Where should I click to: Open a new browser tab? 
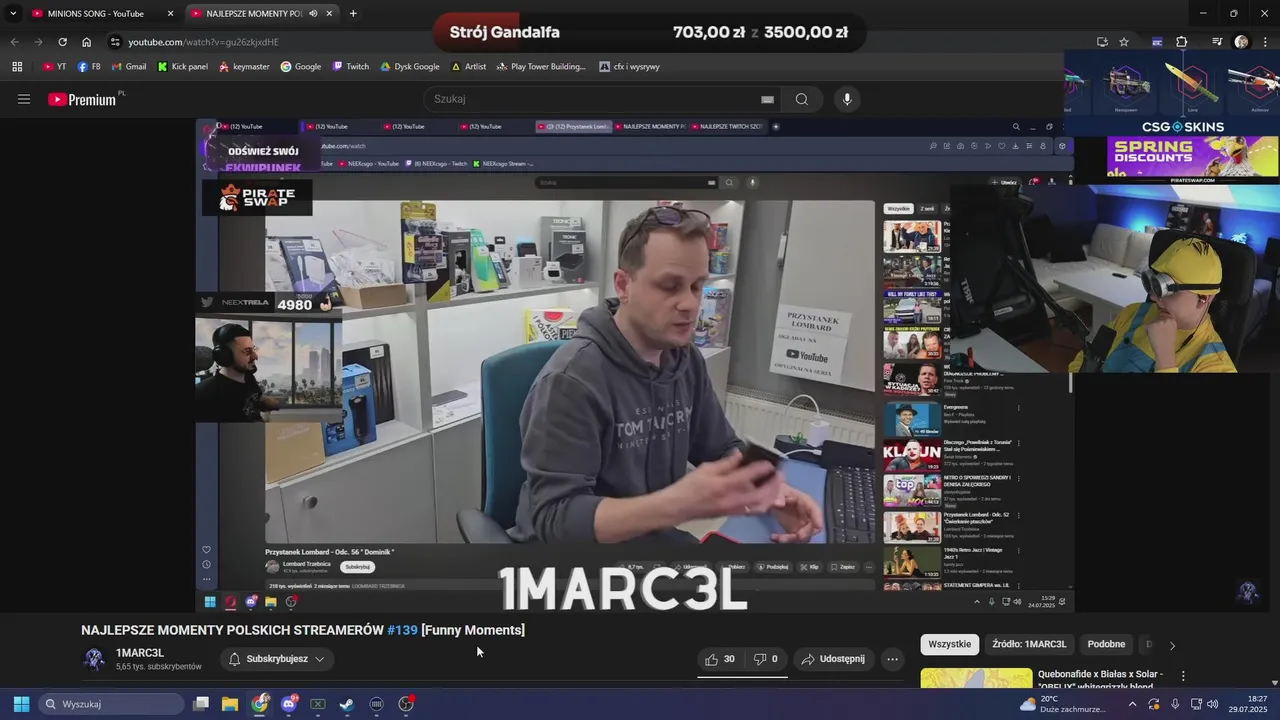tap(353, 14)
